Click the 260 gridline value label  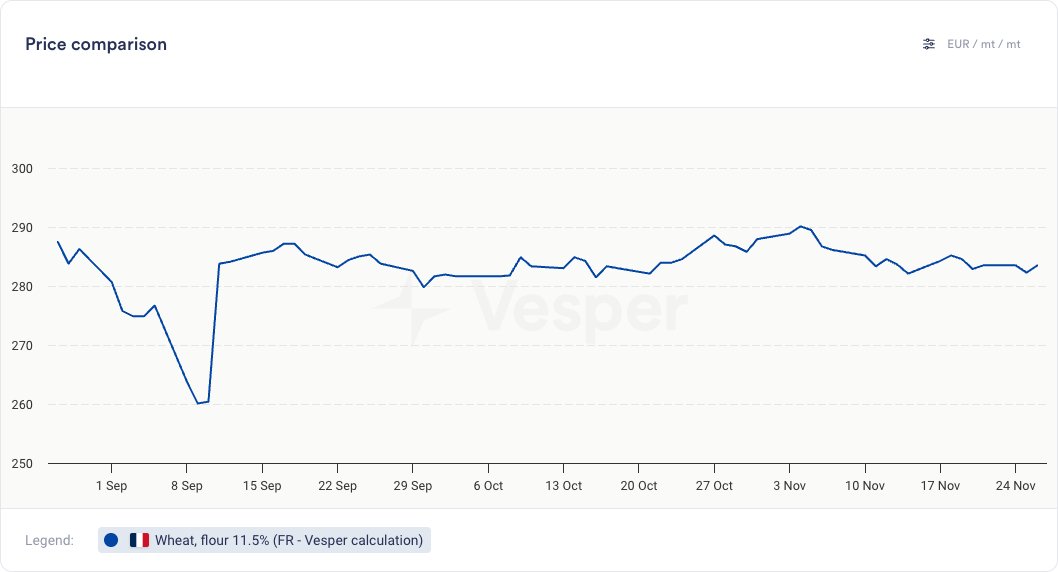(21, 405)
